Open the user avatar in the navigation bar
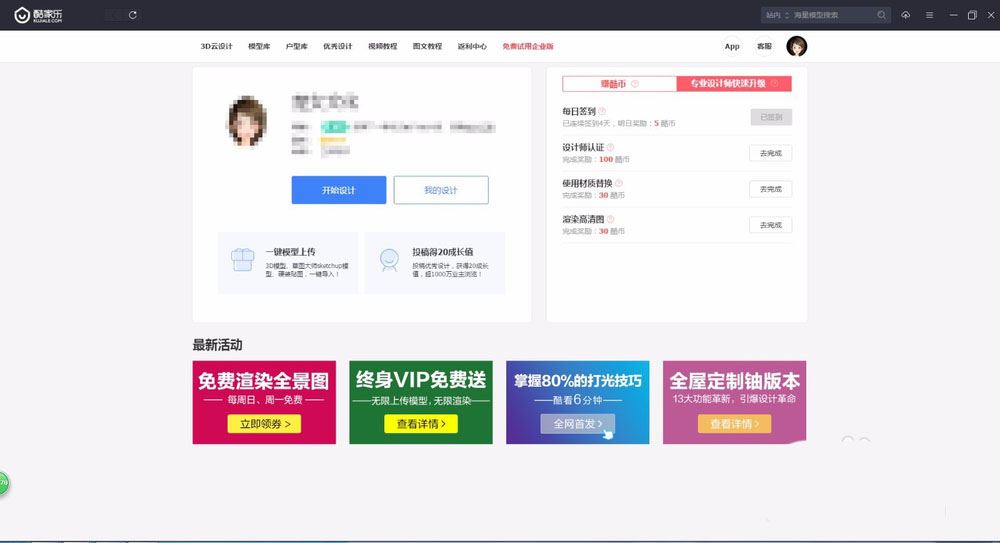 796,46
